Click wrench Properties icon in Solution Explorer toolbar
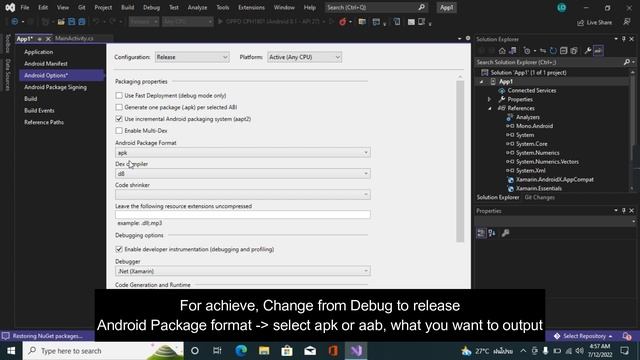The height and width of the screenshot is (360, 640). point(588,51)
